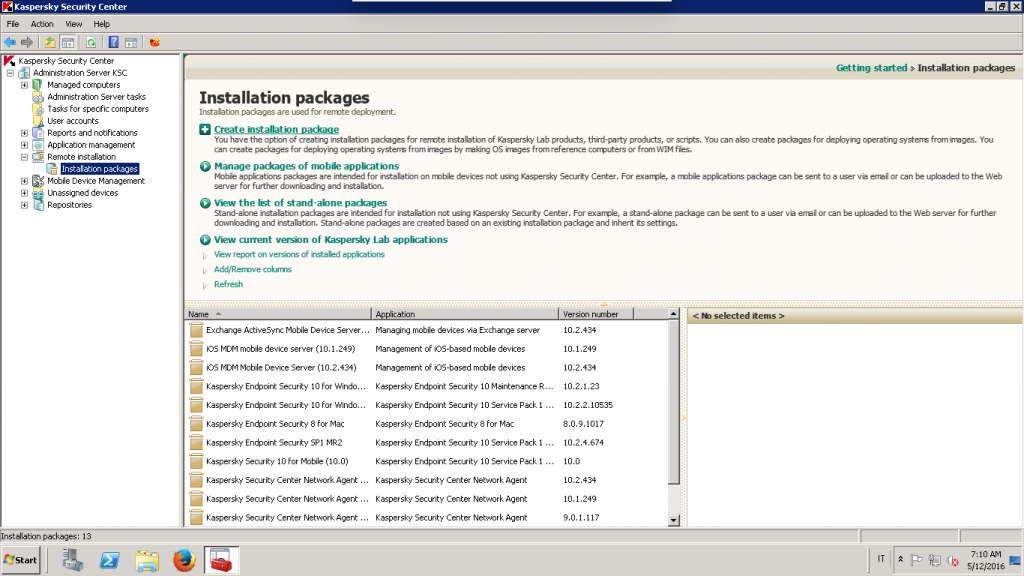Click the Start button
The height and width of the screenshot is (576, 1024).
(x=21, y=560)
